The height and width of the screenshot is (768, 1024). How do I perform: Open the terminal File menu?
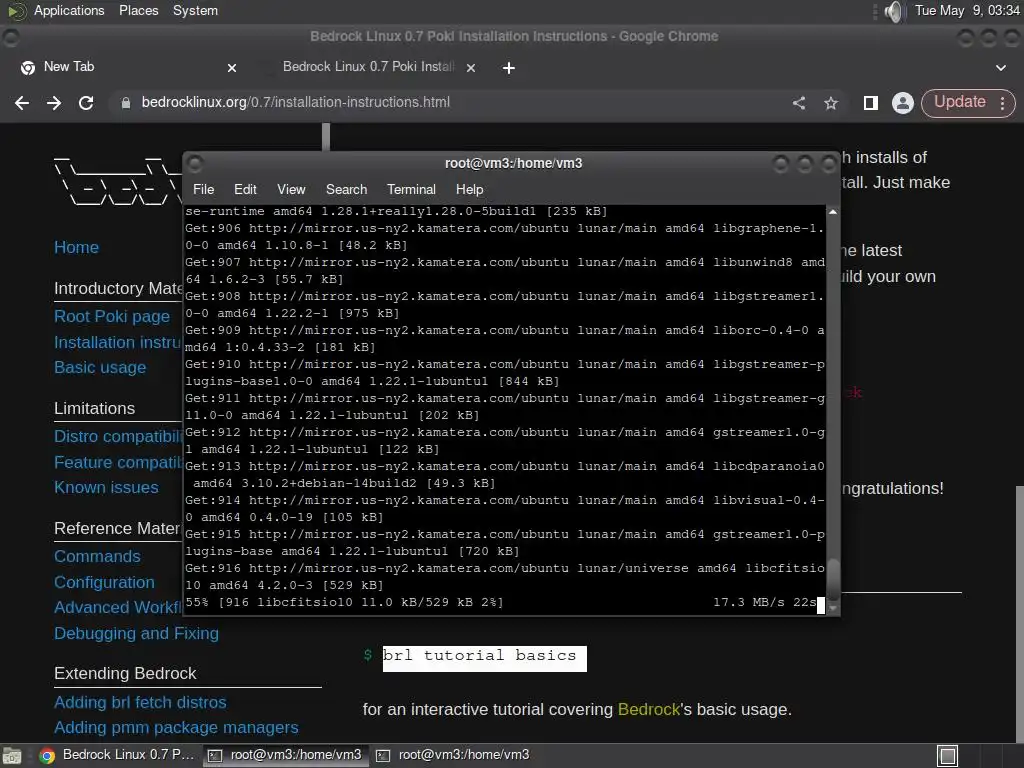[204, 189]
